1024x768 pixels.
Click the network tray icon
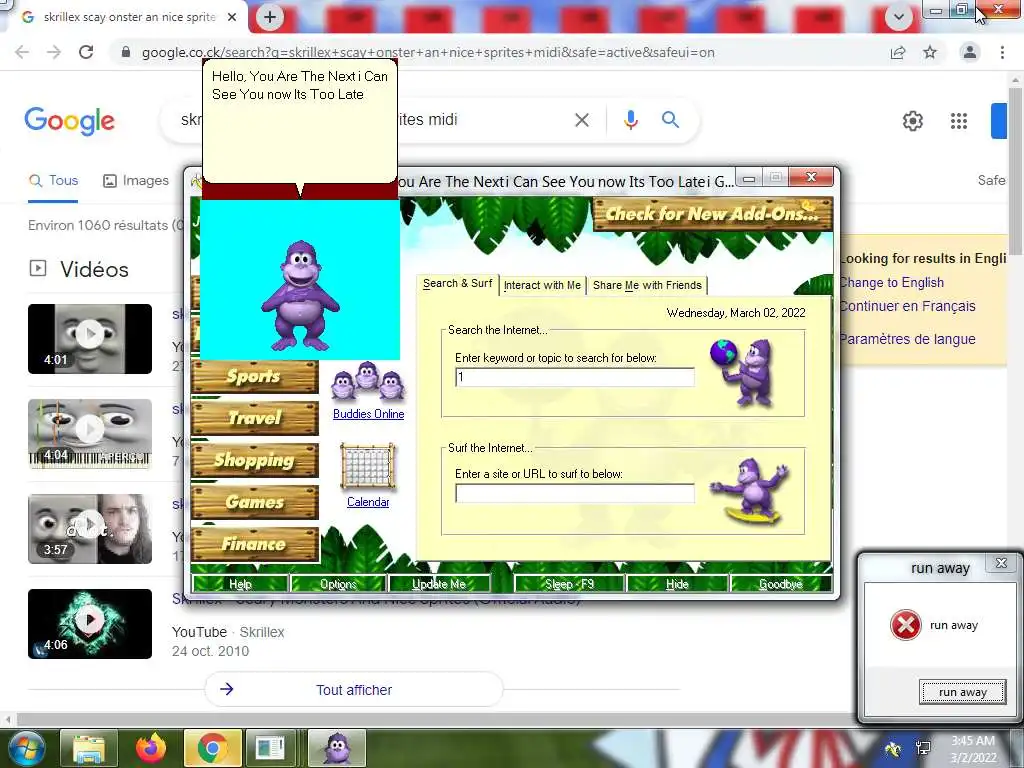923,748
